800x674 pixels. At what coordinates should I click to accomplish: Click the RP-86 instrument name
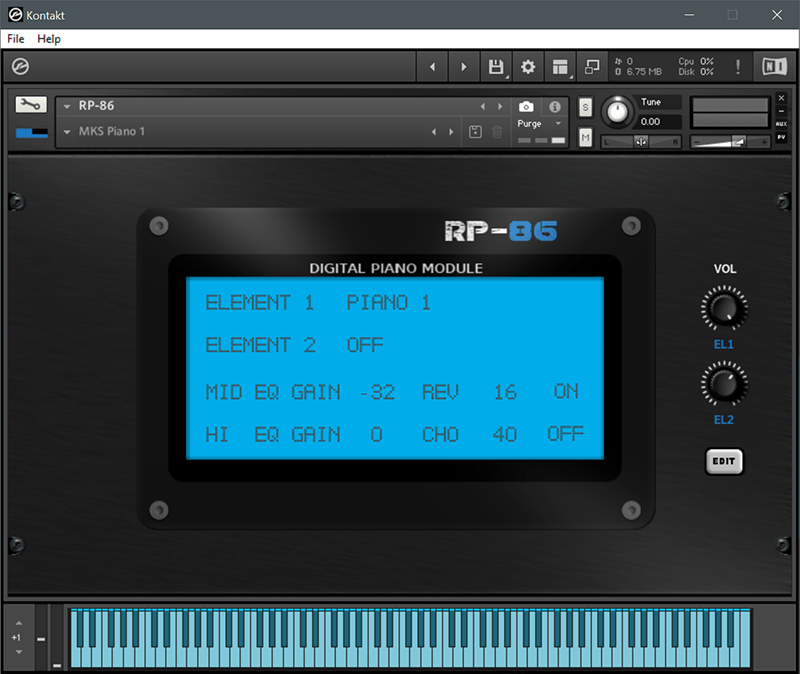pyautogui.click(x=96, y=106)
